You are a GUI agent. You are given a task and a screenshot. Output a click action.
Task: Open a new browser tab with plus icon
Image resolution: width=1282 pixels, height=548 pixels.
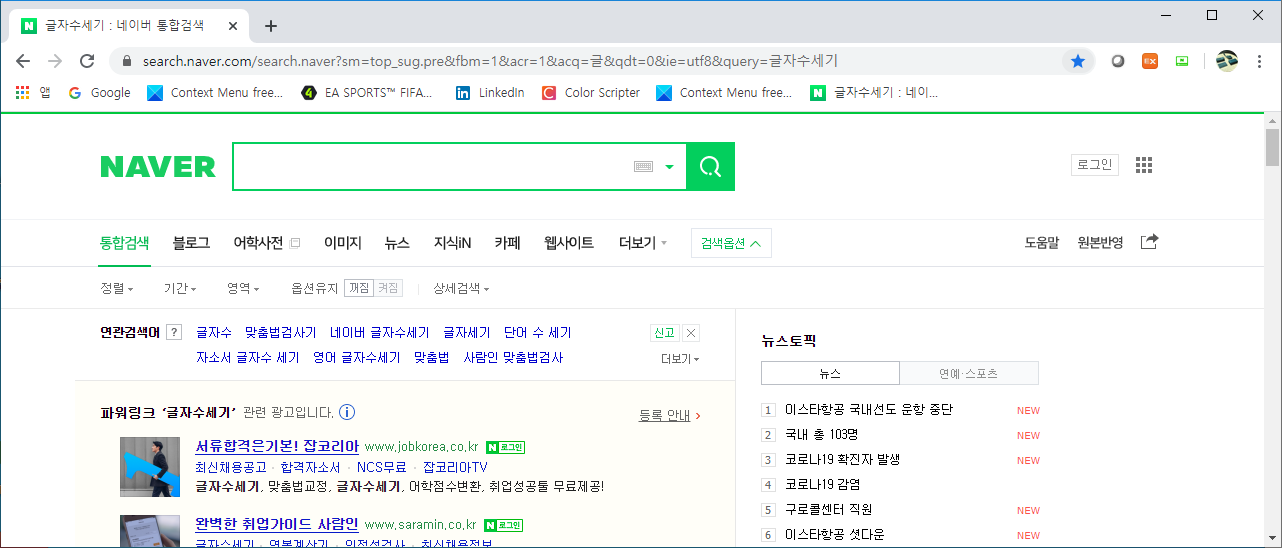(270, 26)
